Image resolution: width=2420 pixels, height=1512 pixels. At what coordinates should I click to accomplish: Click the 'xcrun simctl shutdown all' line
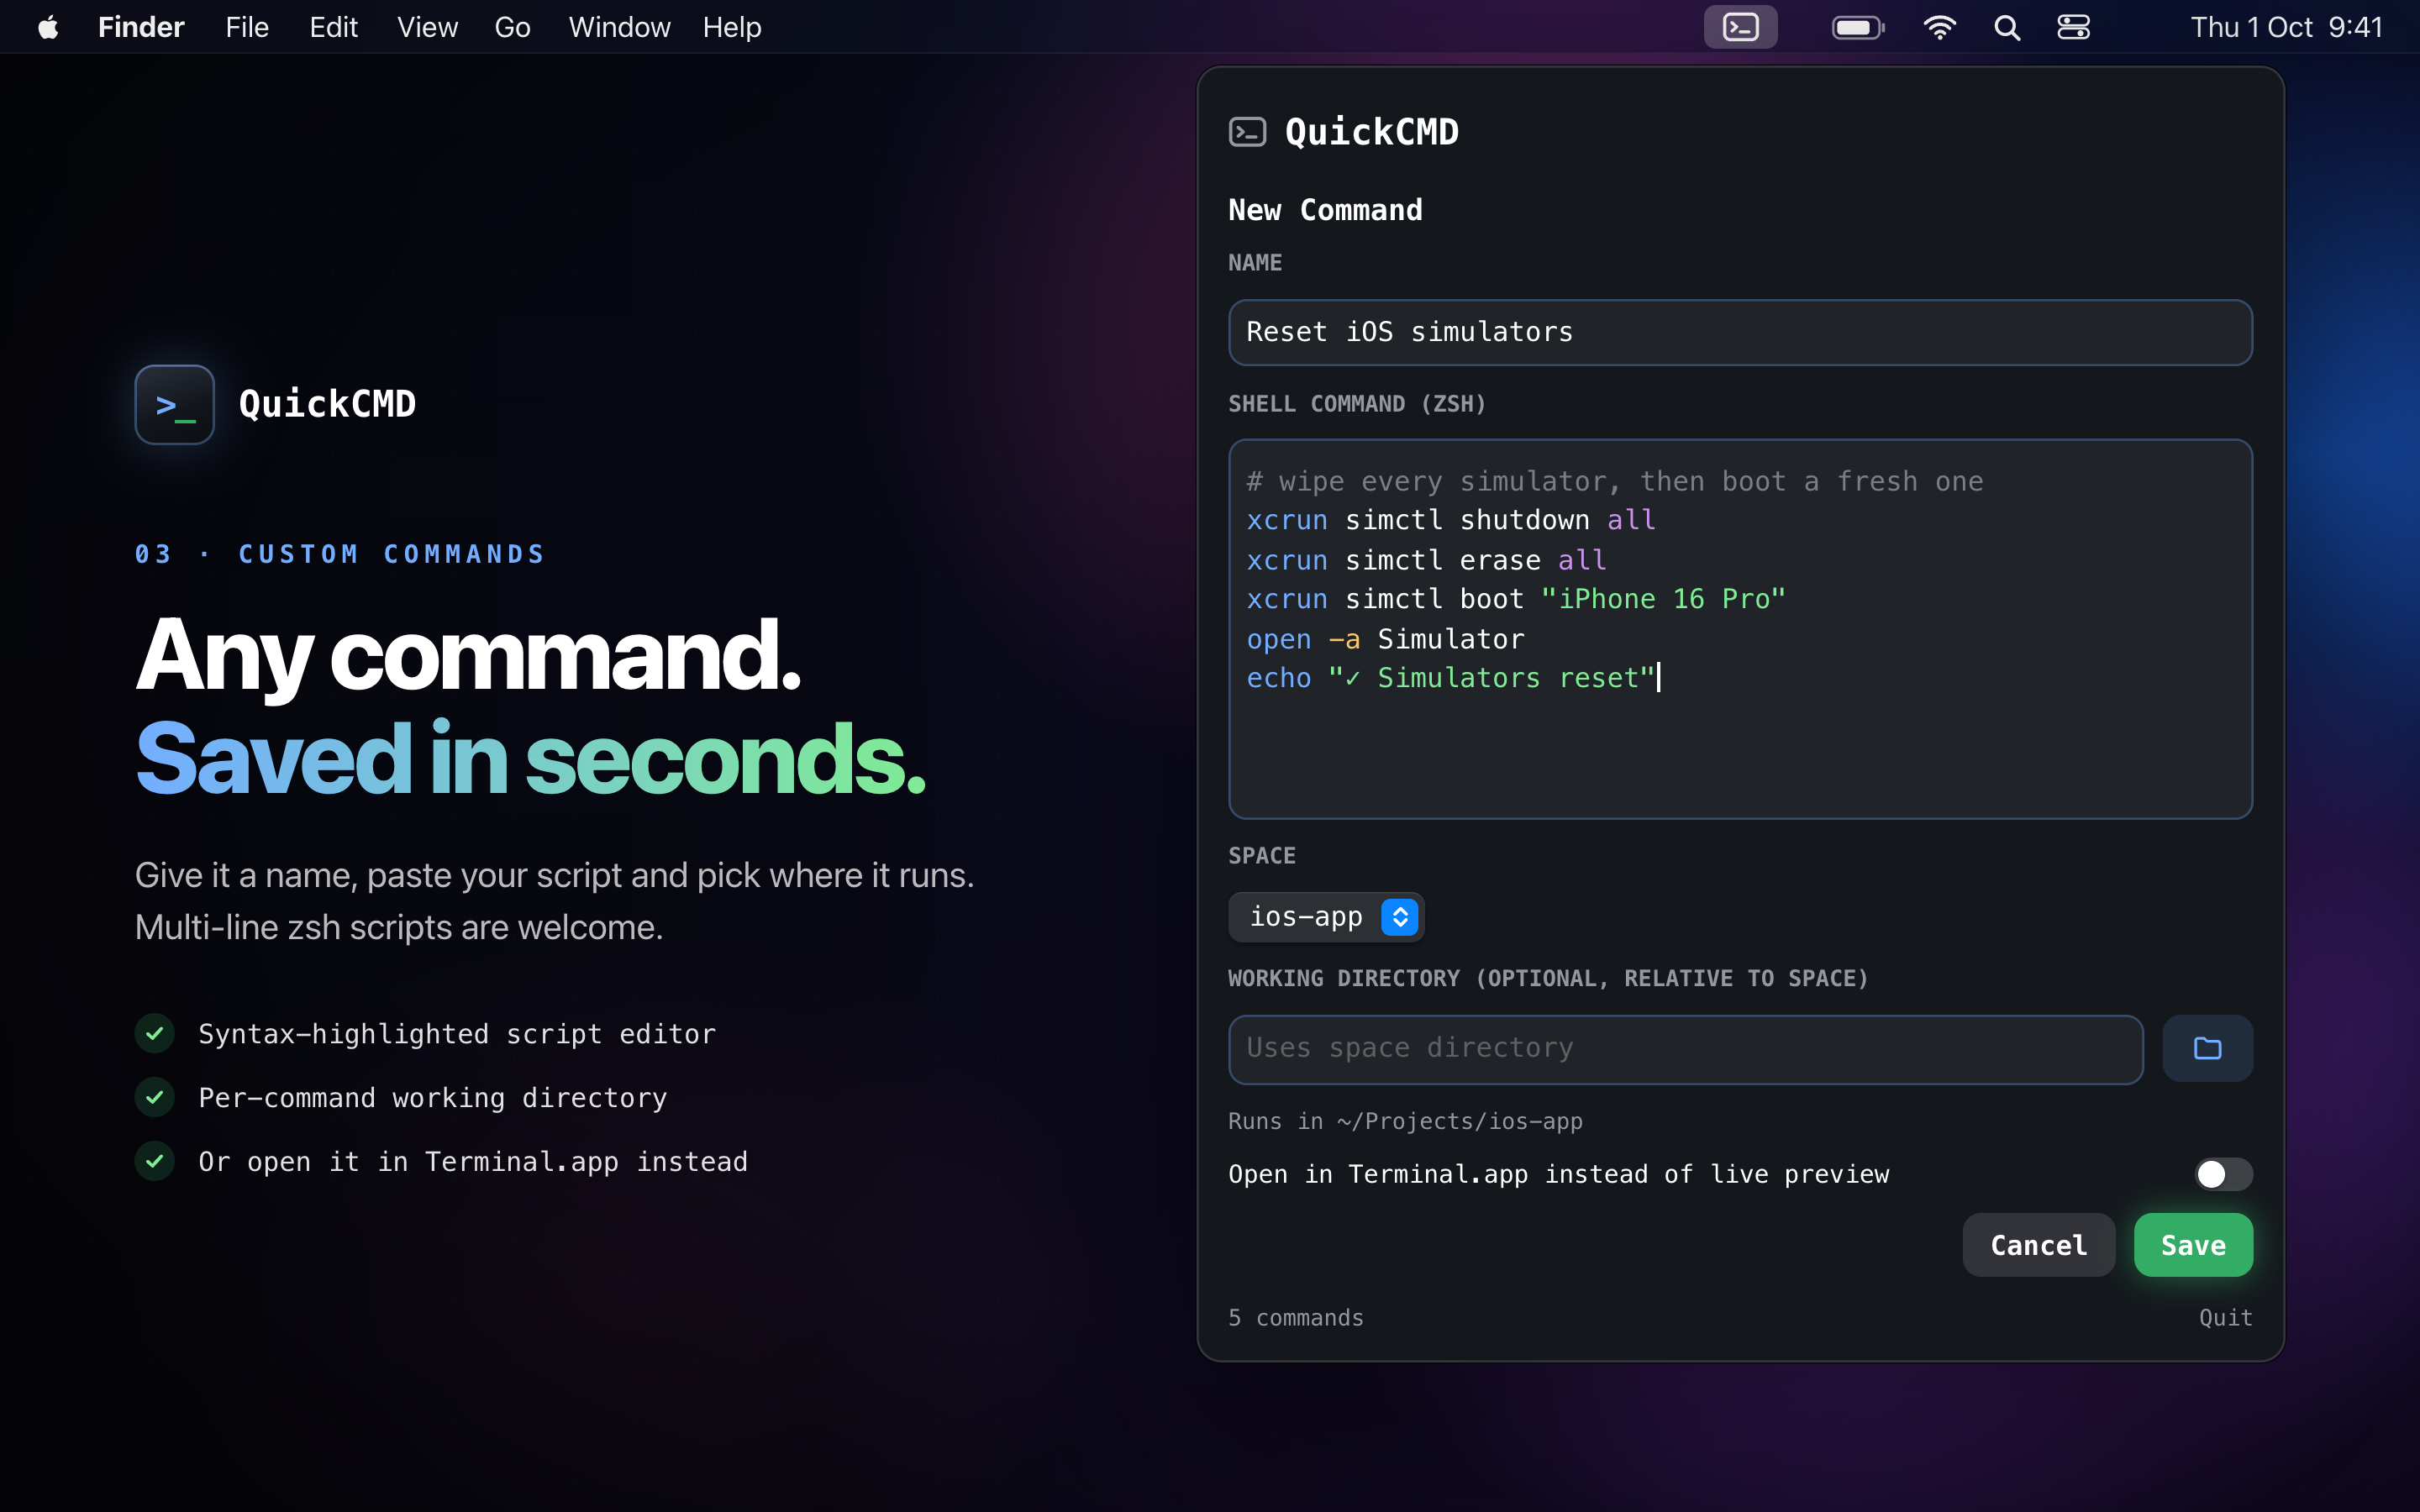[x=1451, y=520]
